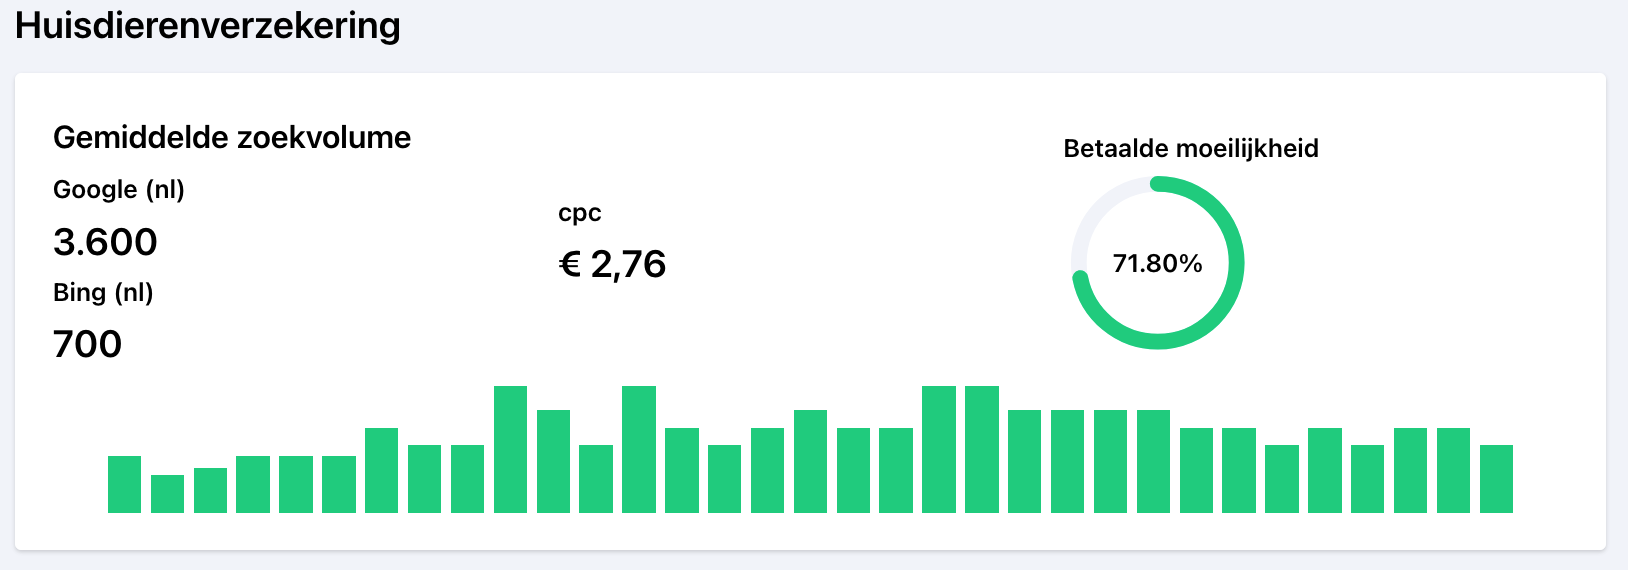
Task: Select the € 2,76 cost value
Action: [x=612, y=264]
